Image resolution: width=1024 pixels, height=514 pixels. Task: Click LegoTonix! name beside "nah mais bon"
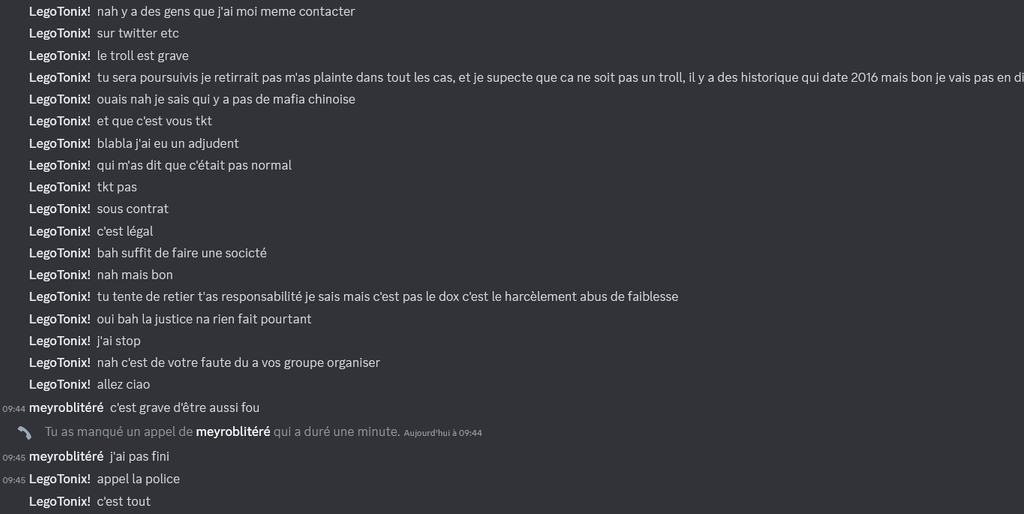pyautogui.click(x=59, y=275)
